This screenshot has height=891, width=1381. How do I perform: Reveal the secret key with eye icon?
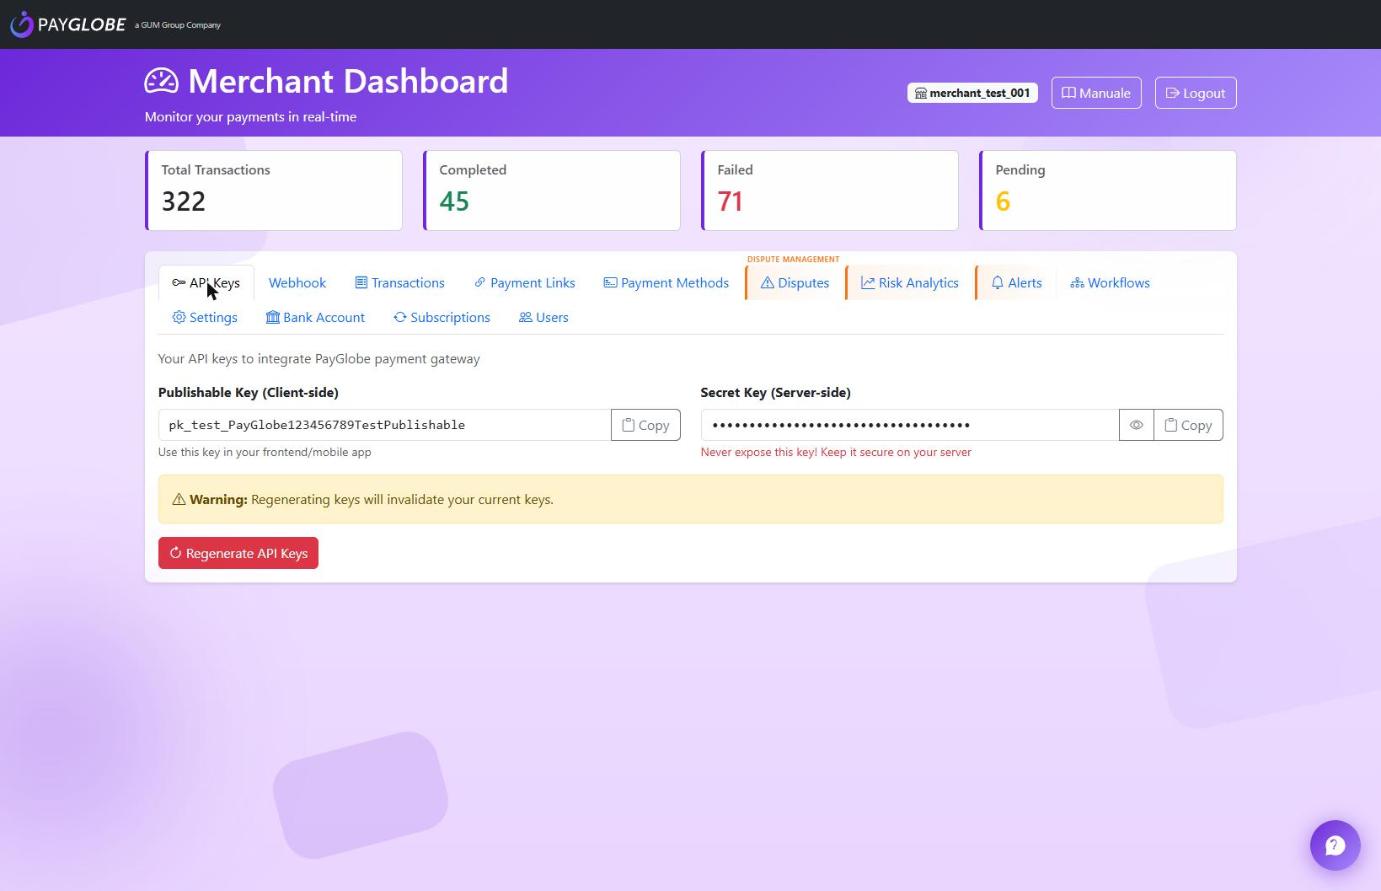tap(1136, 425)
